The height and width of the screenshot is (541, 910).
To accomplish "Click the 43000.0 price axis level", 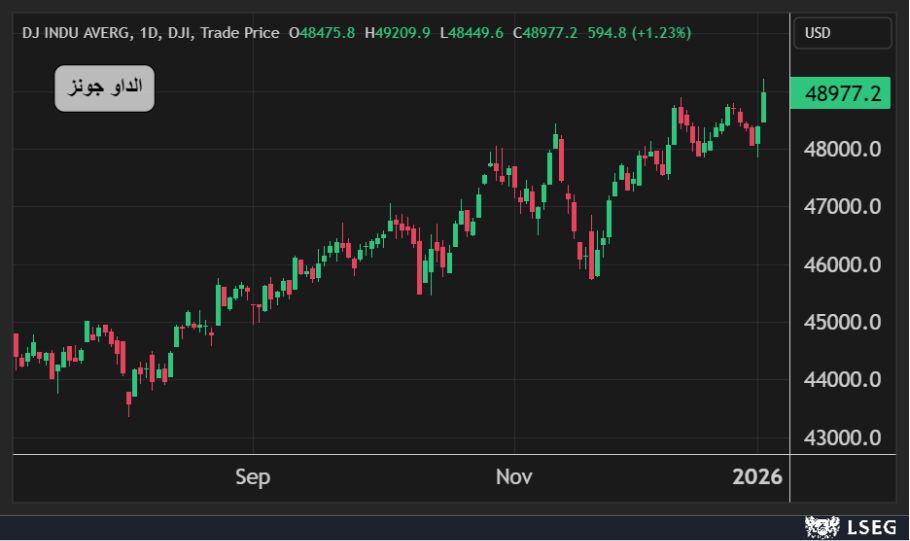I will tap(842, 438).
